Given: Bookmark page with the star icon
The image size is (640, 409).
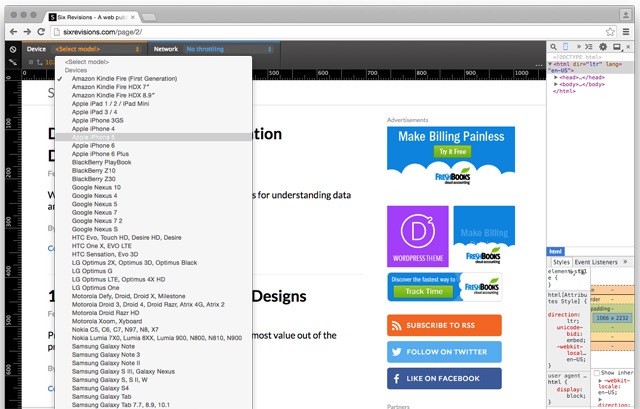Looking at the screenshot, I should [610, 32].
